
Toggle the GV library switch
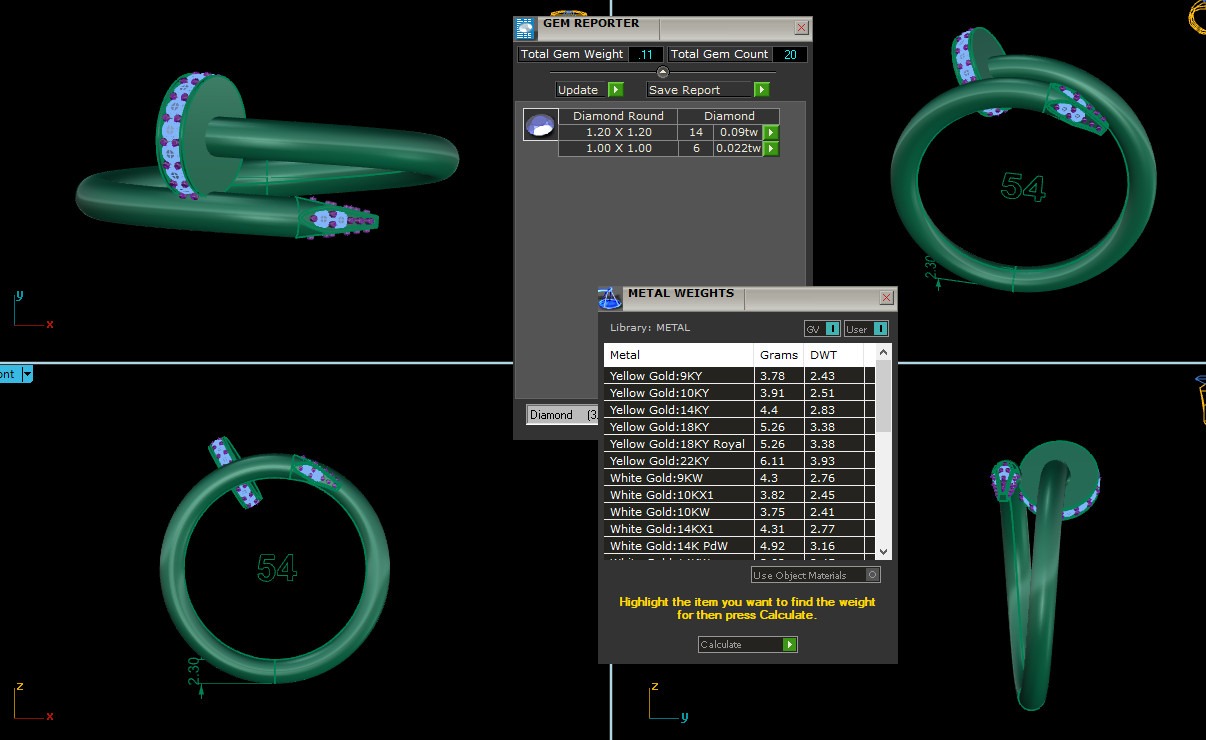tap(832, 329)
